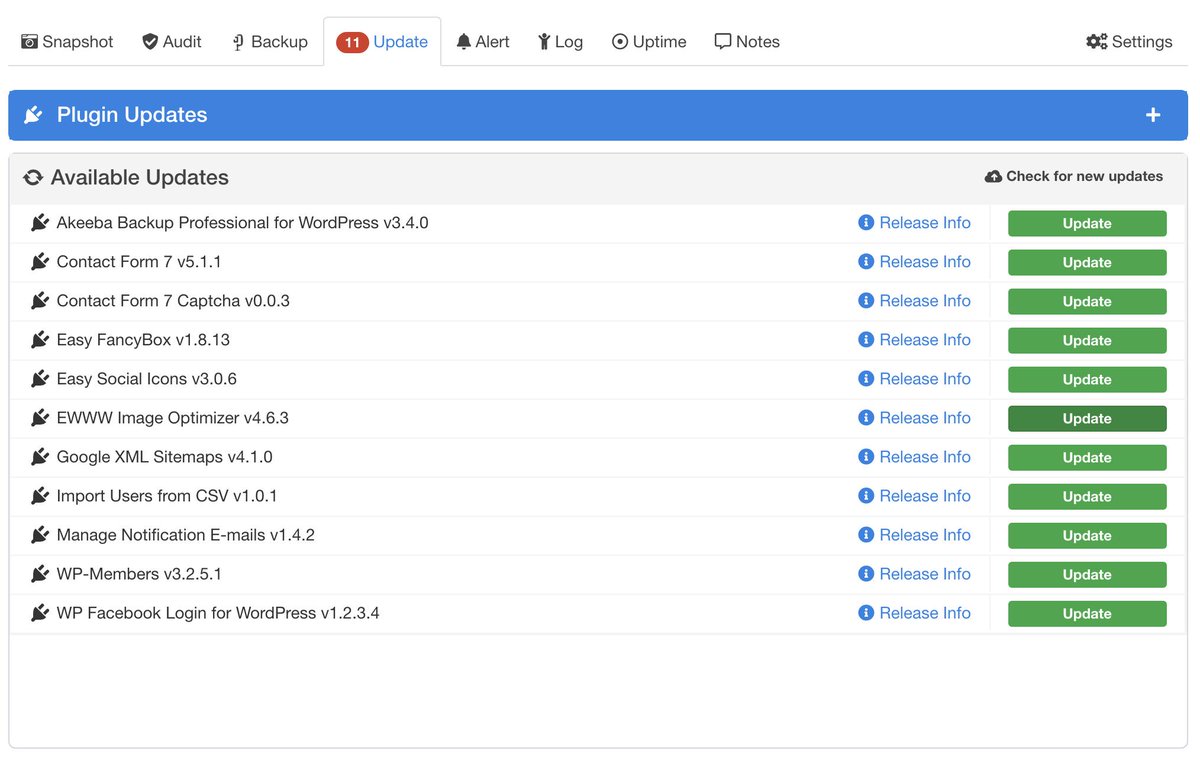
Task: Click the Audit shield icon
Action: click(148, 41)
